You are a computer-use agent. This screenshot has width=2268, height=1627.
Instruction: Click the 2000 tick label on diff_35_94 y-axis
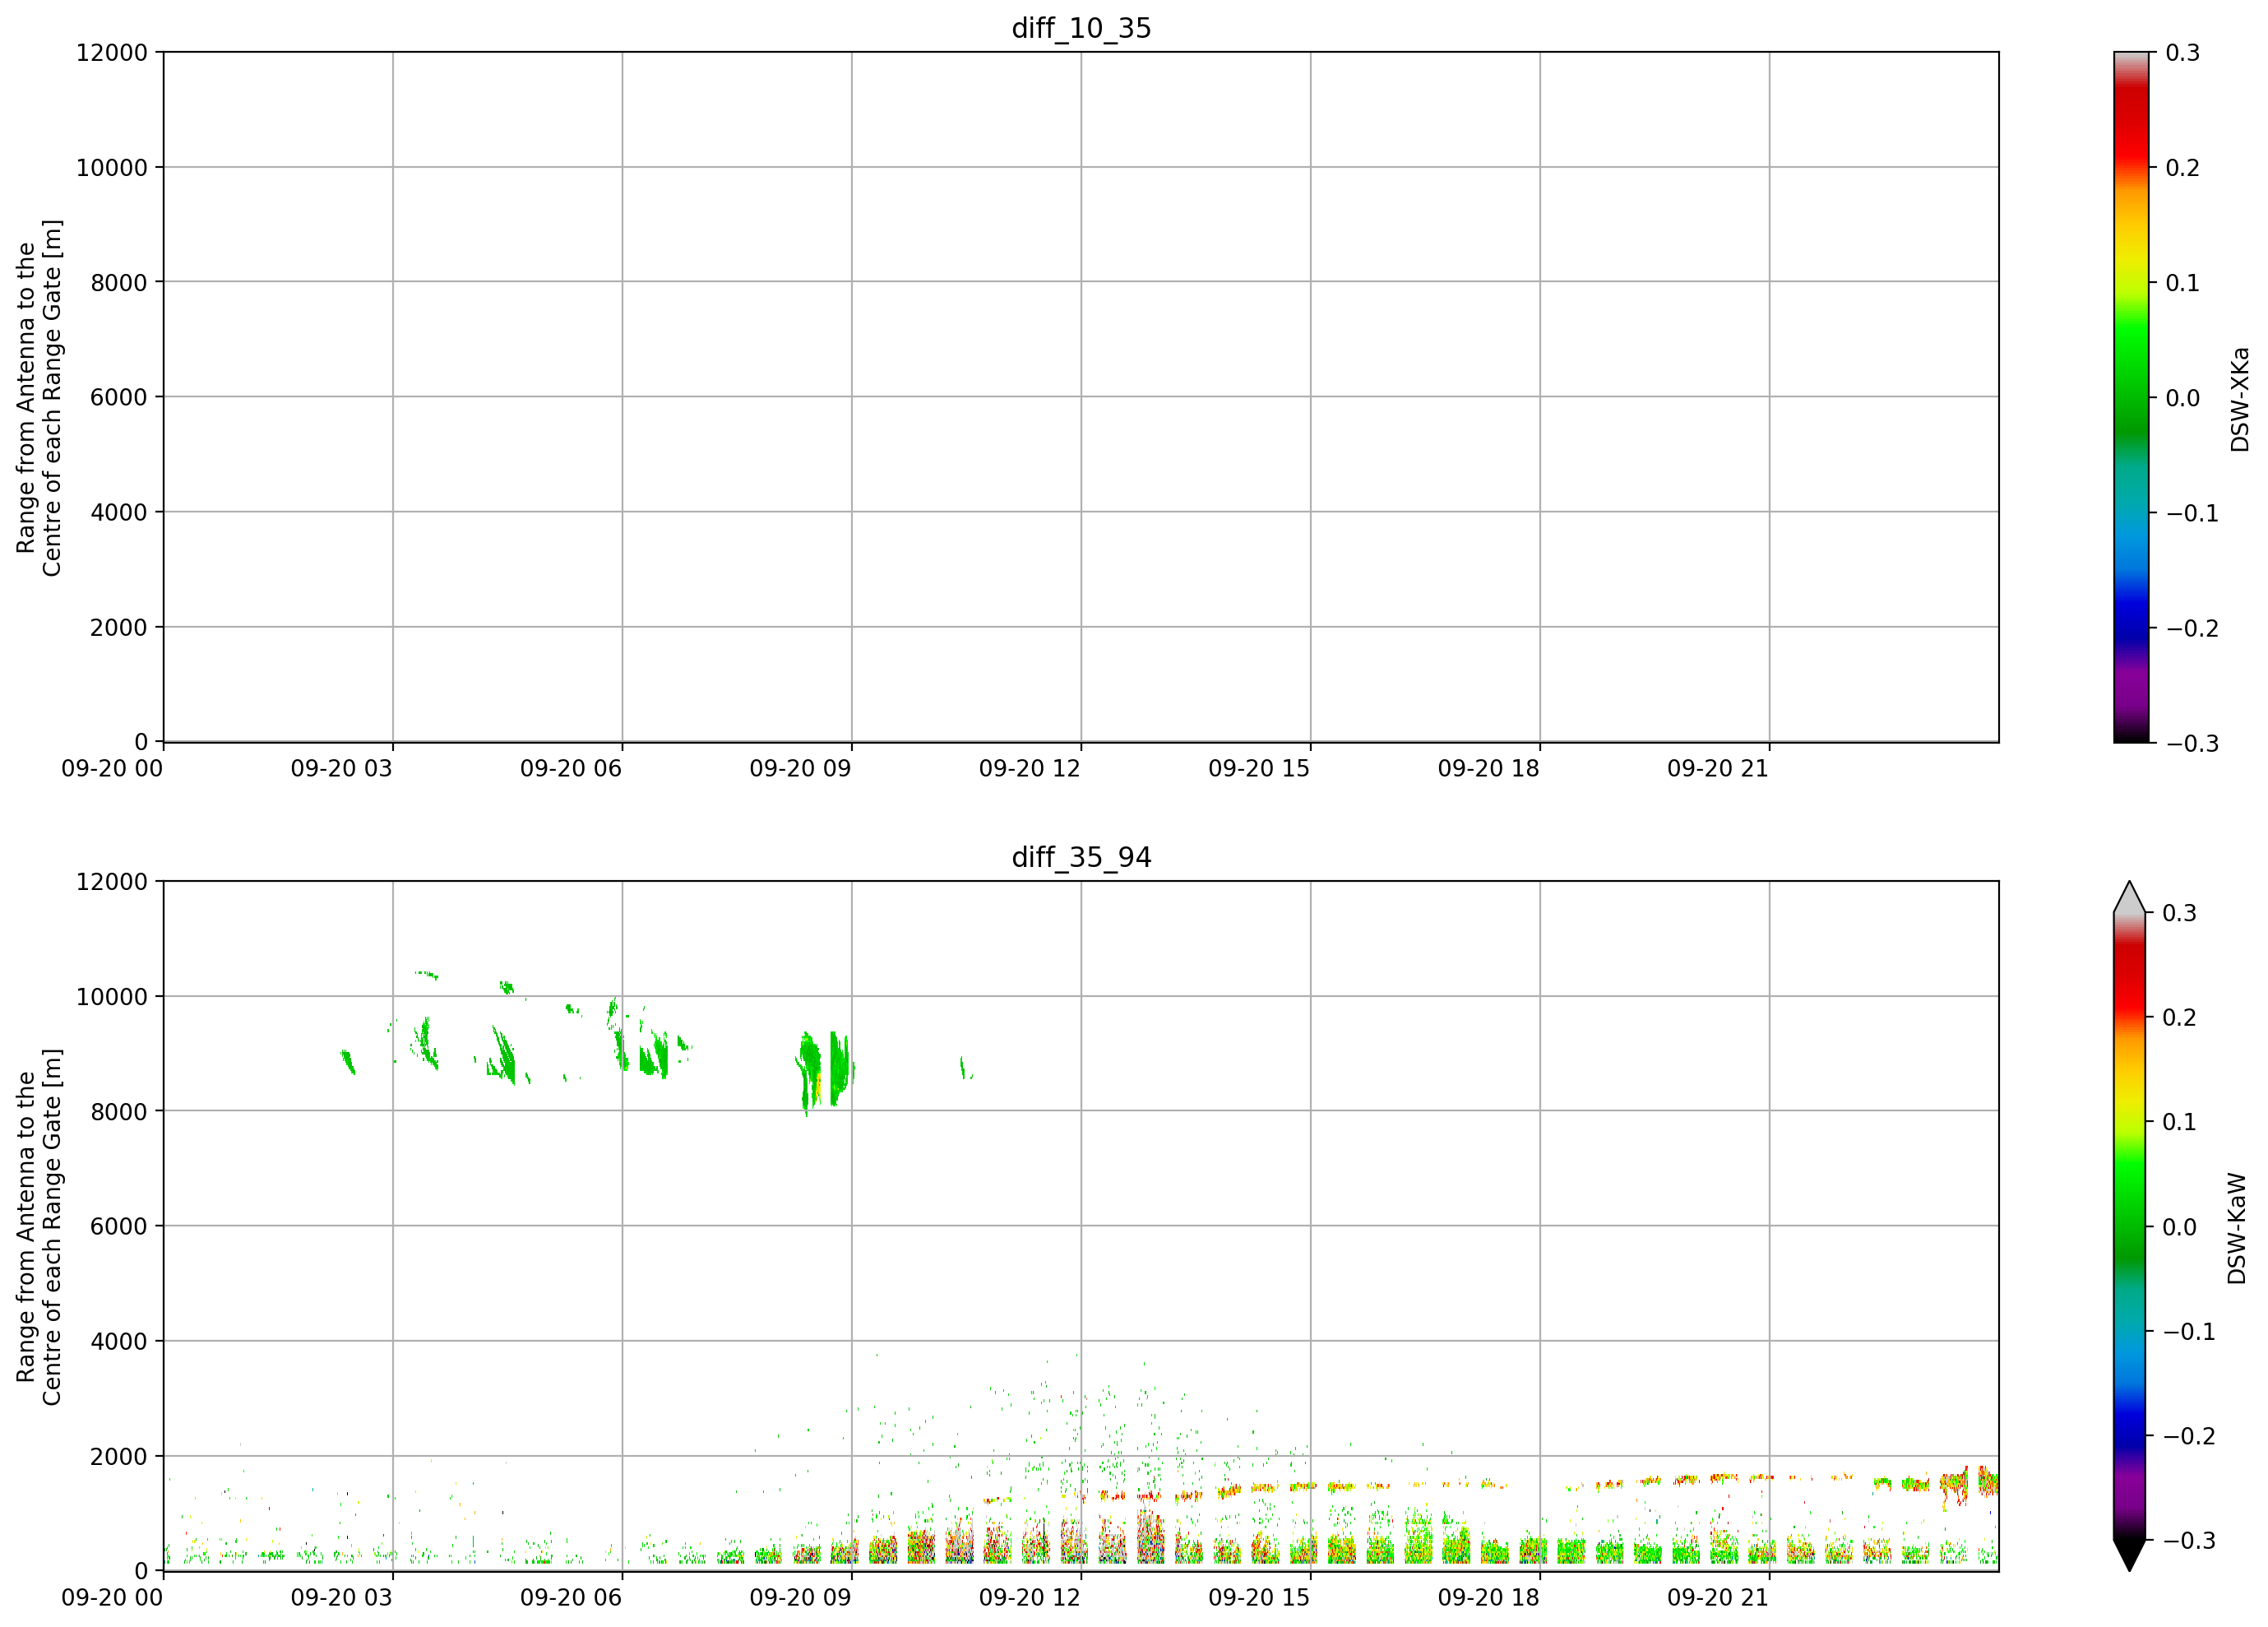(118, 1456)
